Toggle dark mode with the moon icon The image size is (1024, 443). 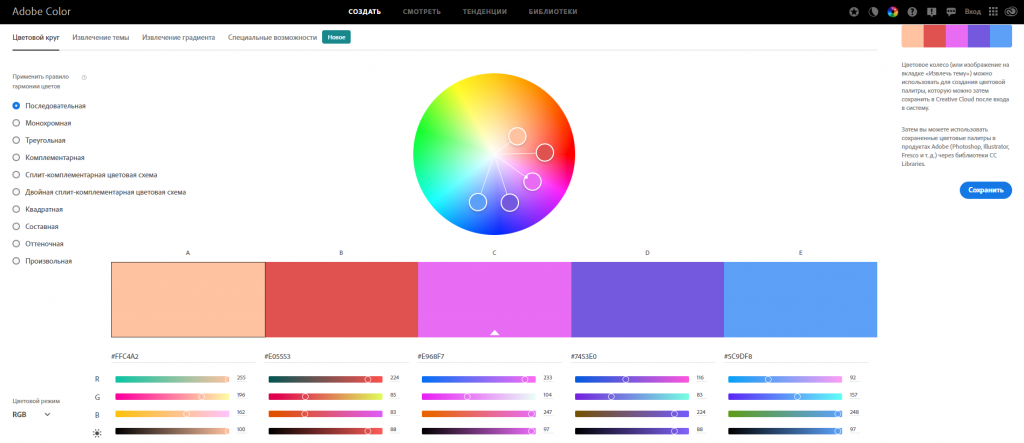[x=873, y=12]
